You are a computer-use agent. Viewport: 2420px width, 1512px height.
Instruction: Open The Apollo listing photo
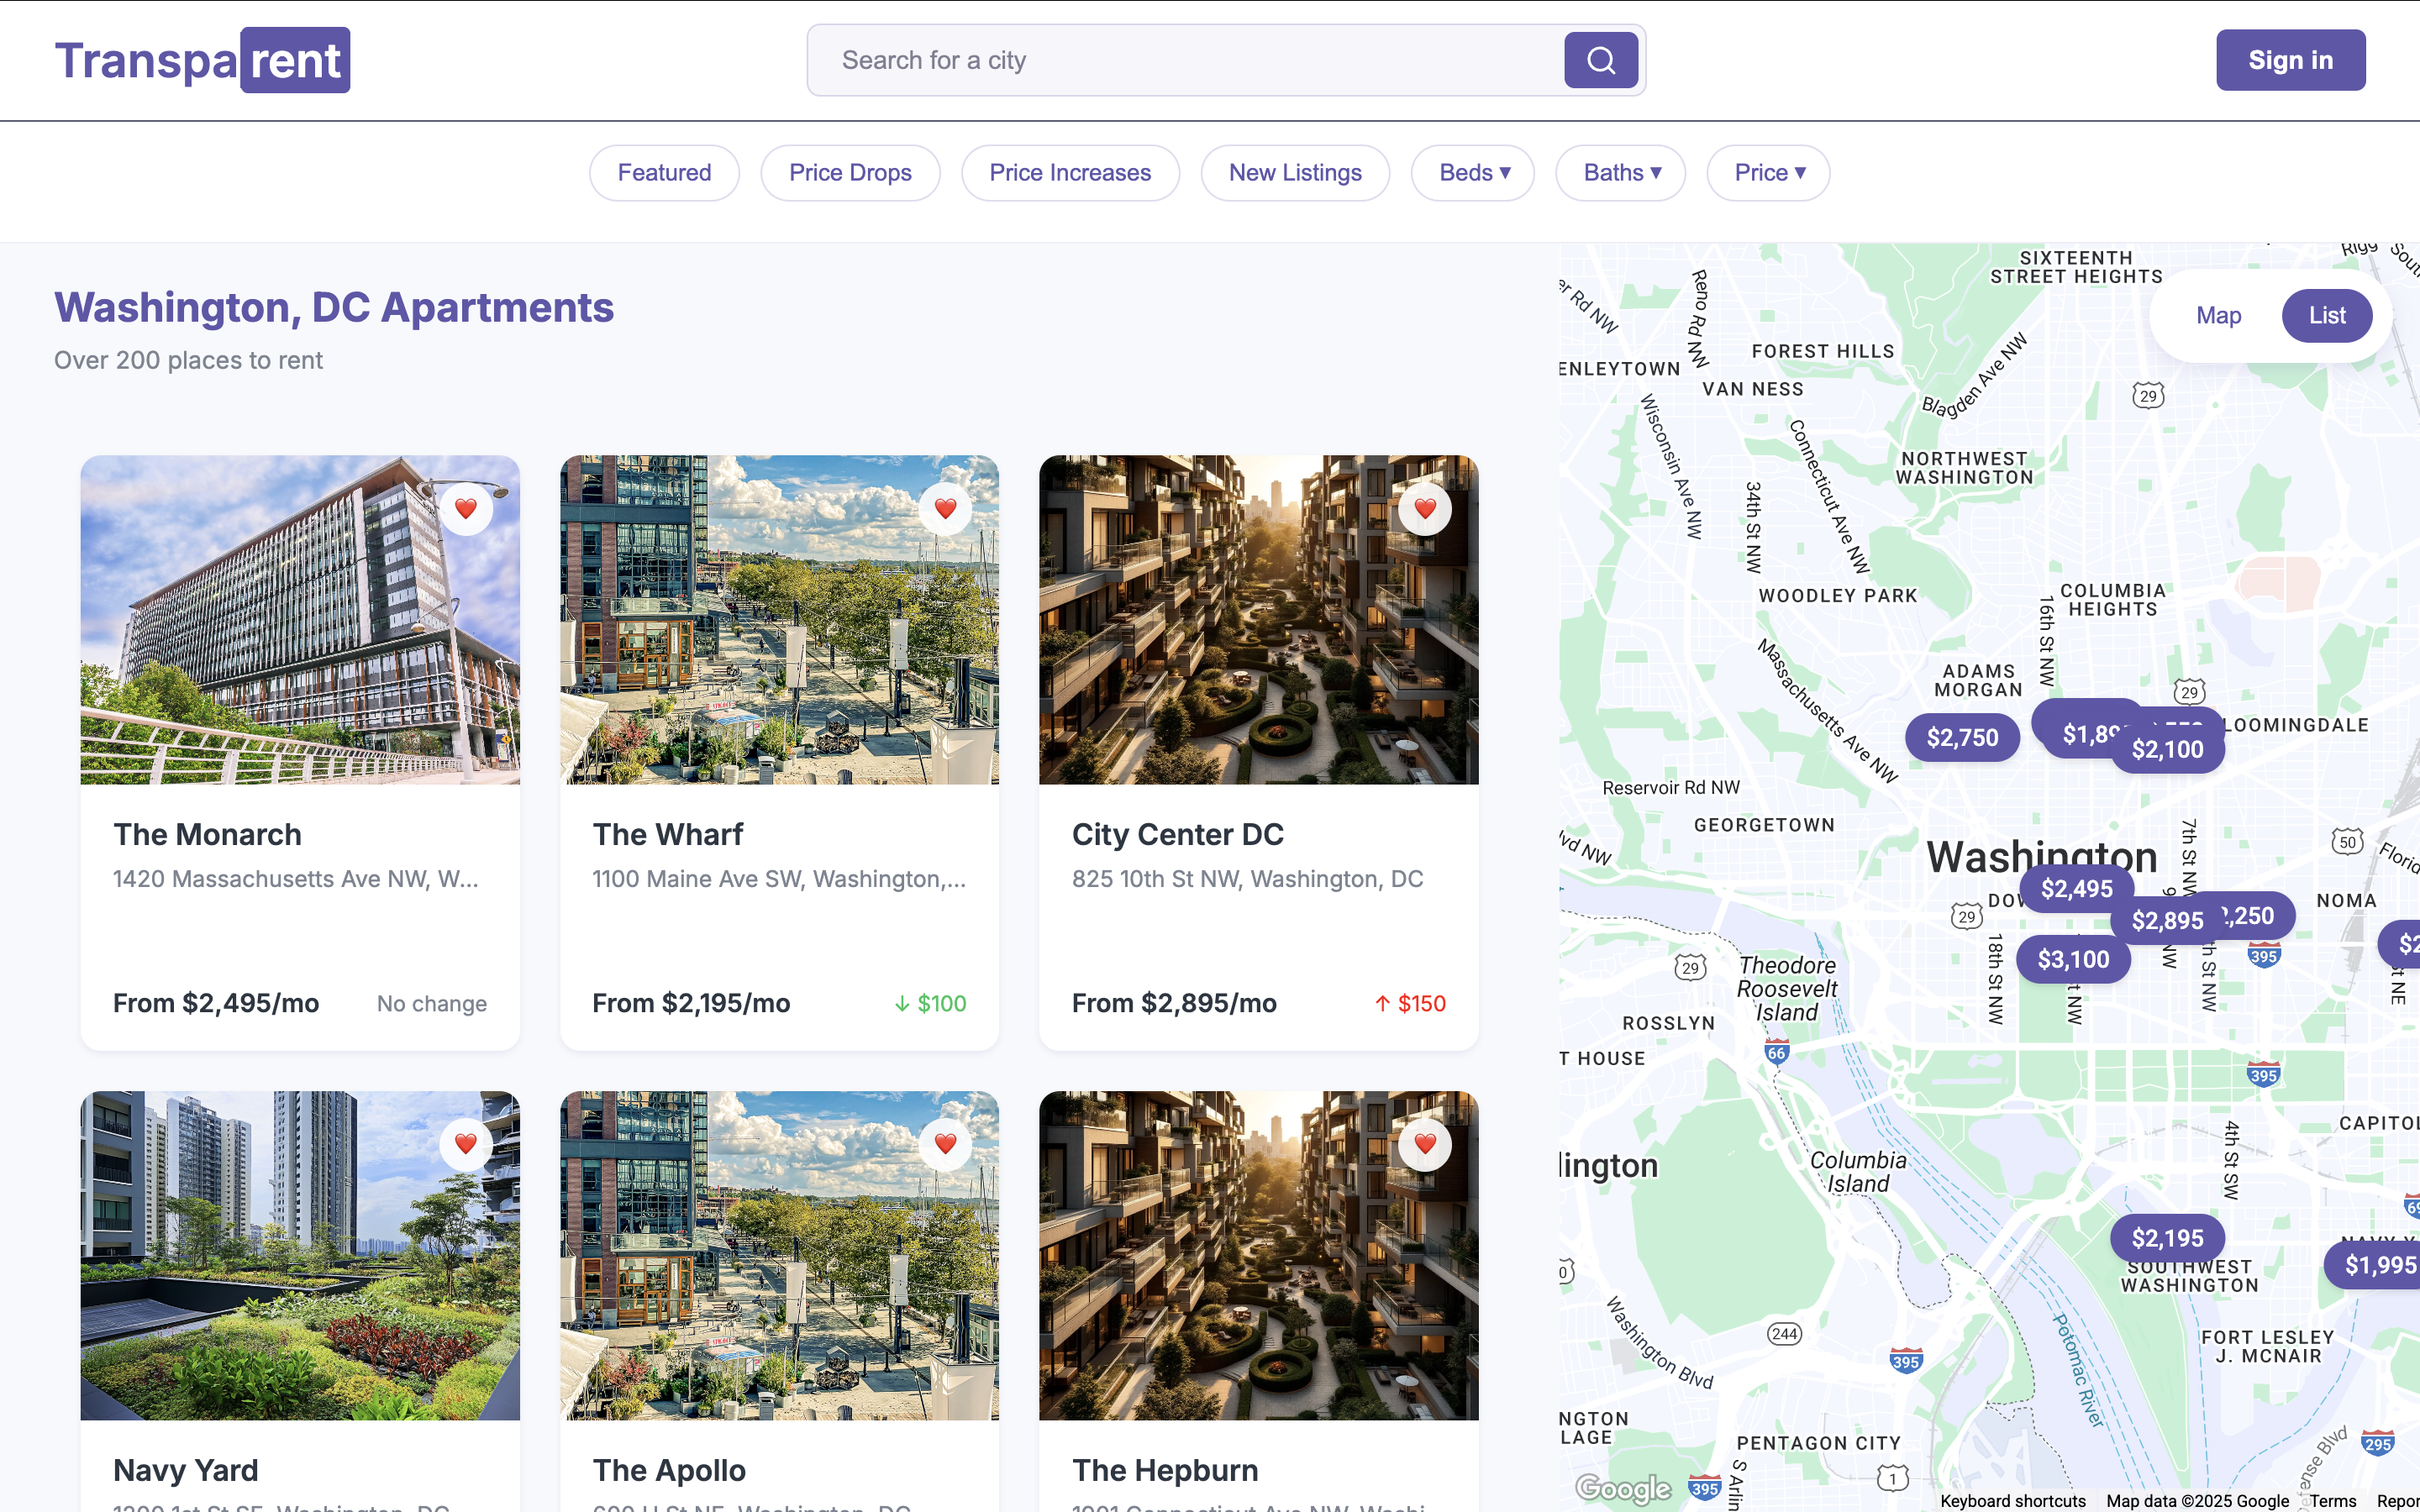click(x=779, y=1255)
